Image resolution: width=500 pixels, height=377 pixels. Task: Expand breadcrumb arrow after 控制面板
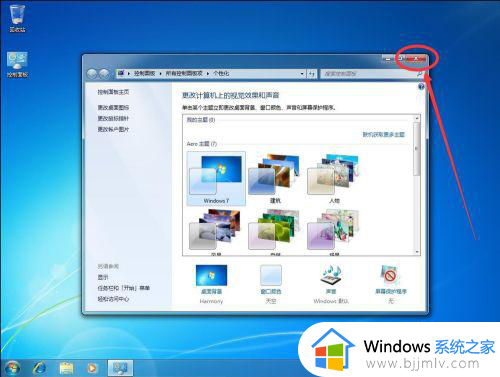160,74
